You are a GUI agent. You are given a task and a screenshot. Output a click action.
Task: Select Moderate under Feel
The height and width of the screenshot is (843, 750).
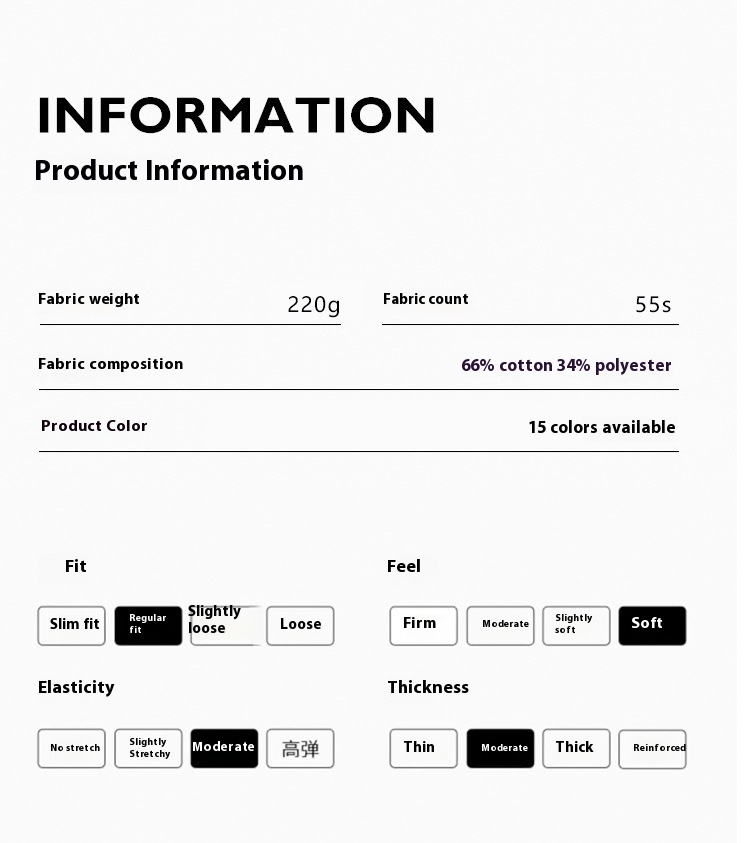pos(501,625)
